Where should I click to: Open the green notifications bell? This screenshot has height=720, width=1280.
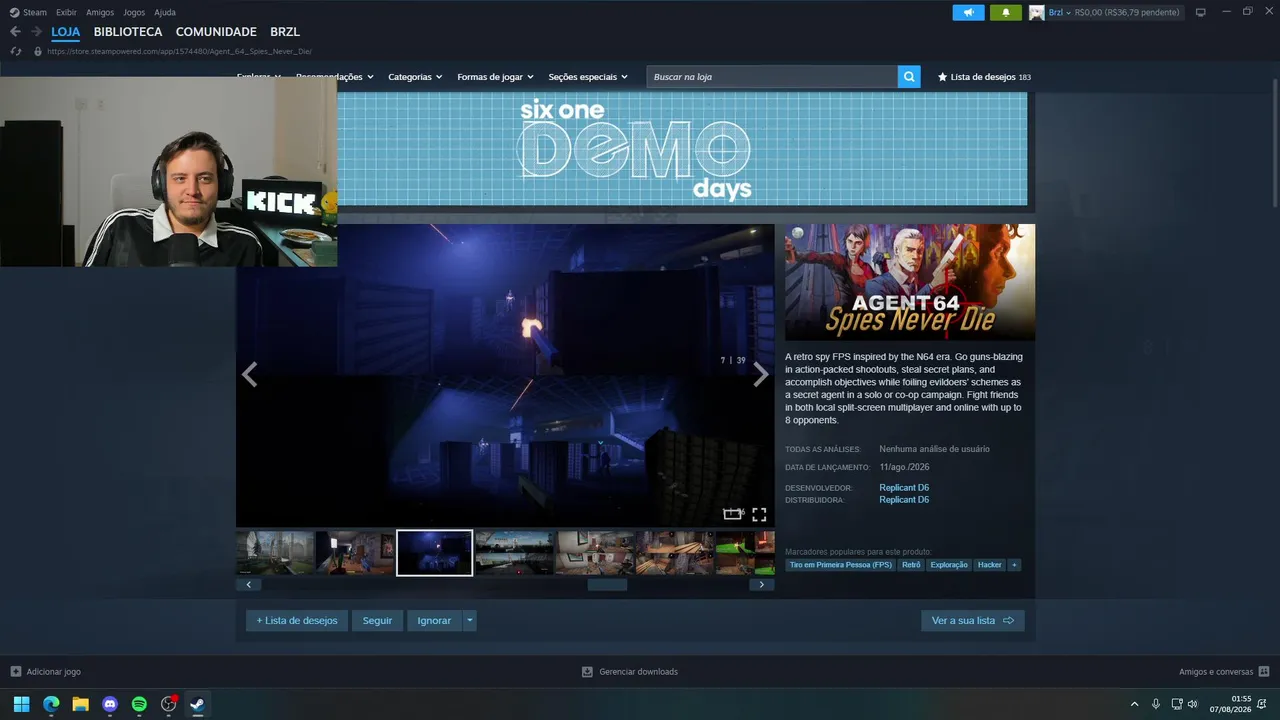pyautogui.click(x=1005, y=12)
